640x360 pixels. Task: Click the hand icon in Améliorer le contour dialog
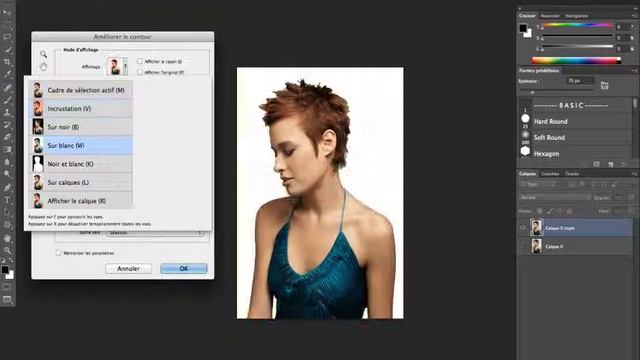click(43, 67)
